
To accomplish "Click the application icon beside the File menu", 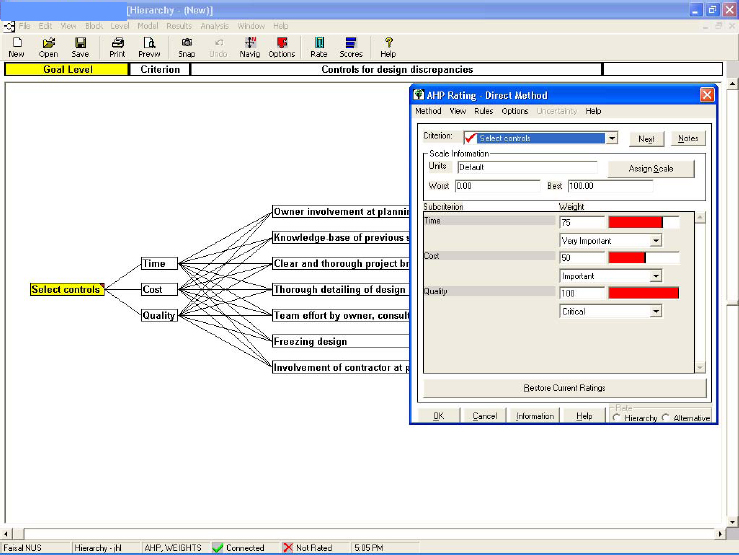I will 9,26.
